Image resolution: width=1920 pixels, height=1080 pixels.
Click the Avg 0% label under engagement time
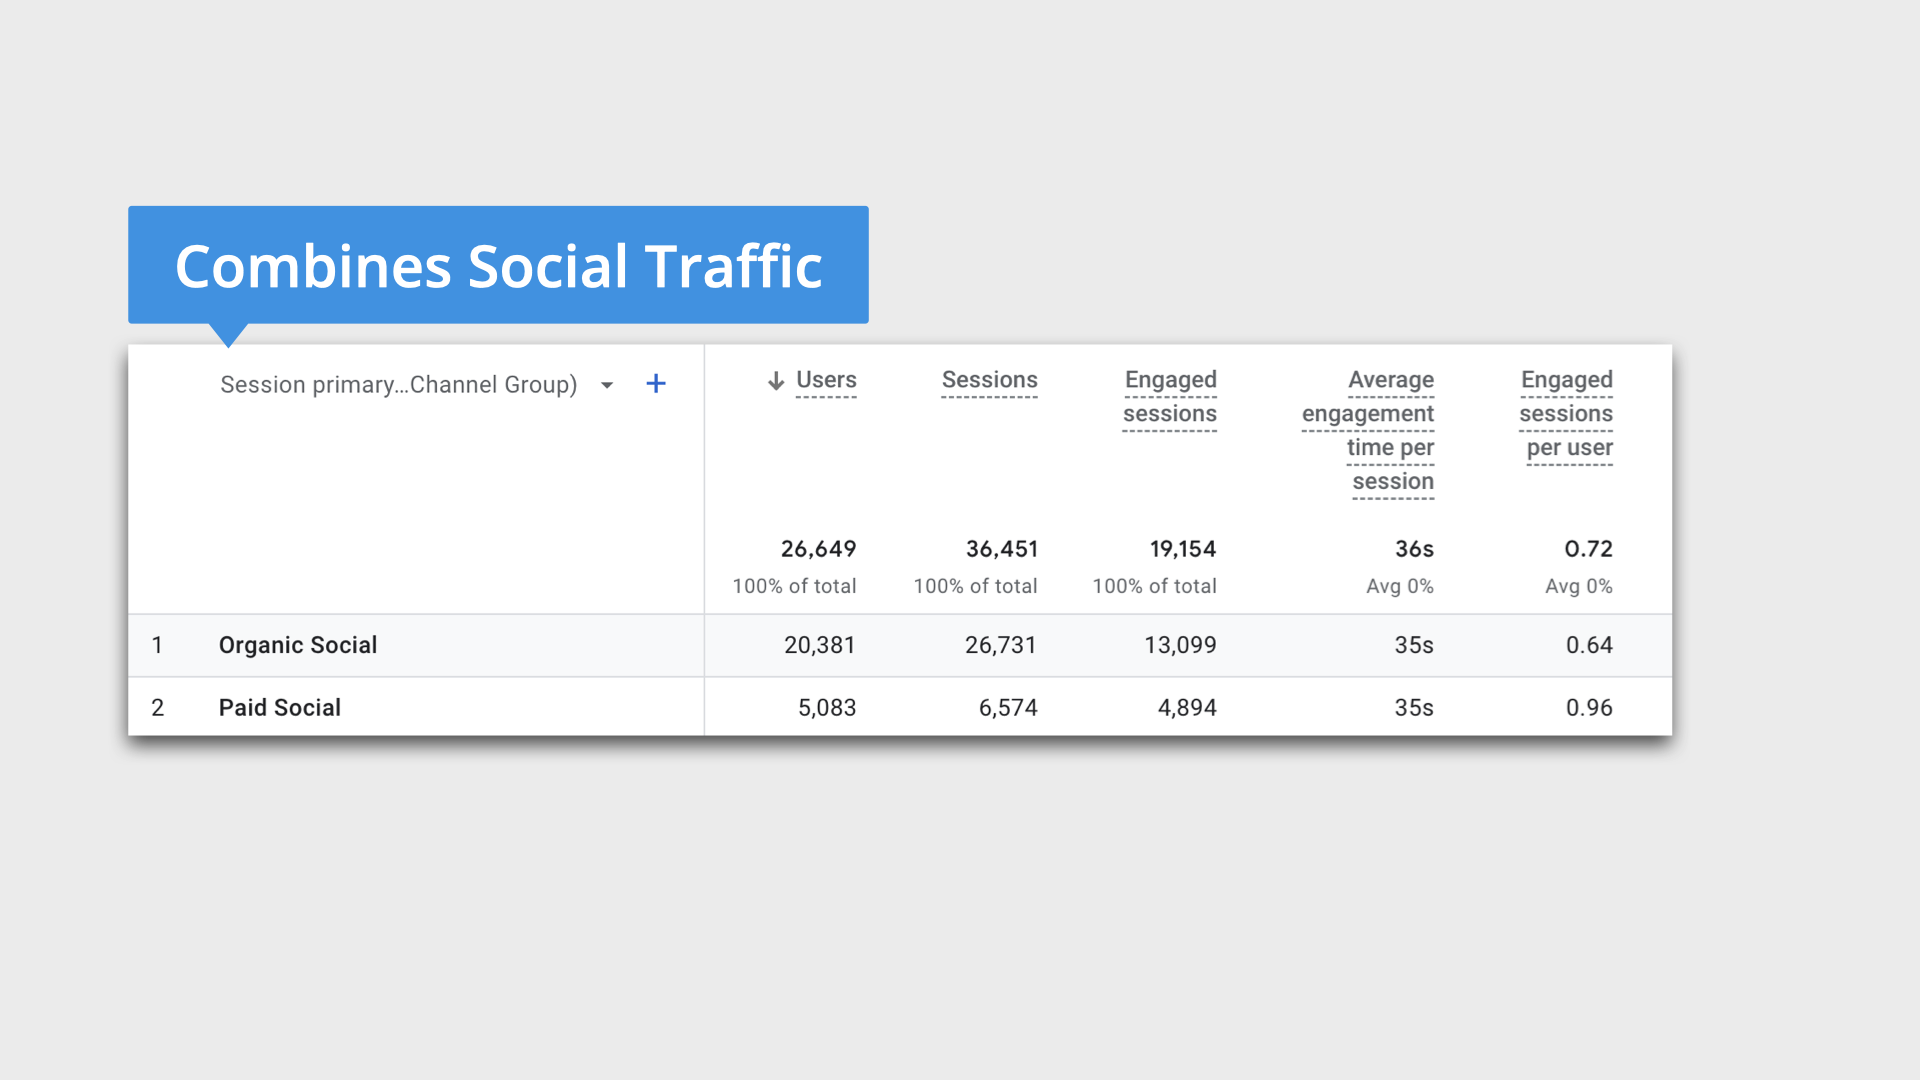click(1400, 586)
